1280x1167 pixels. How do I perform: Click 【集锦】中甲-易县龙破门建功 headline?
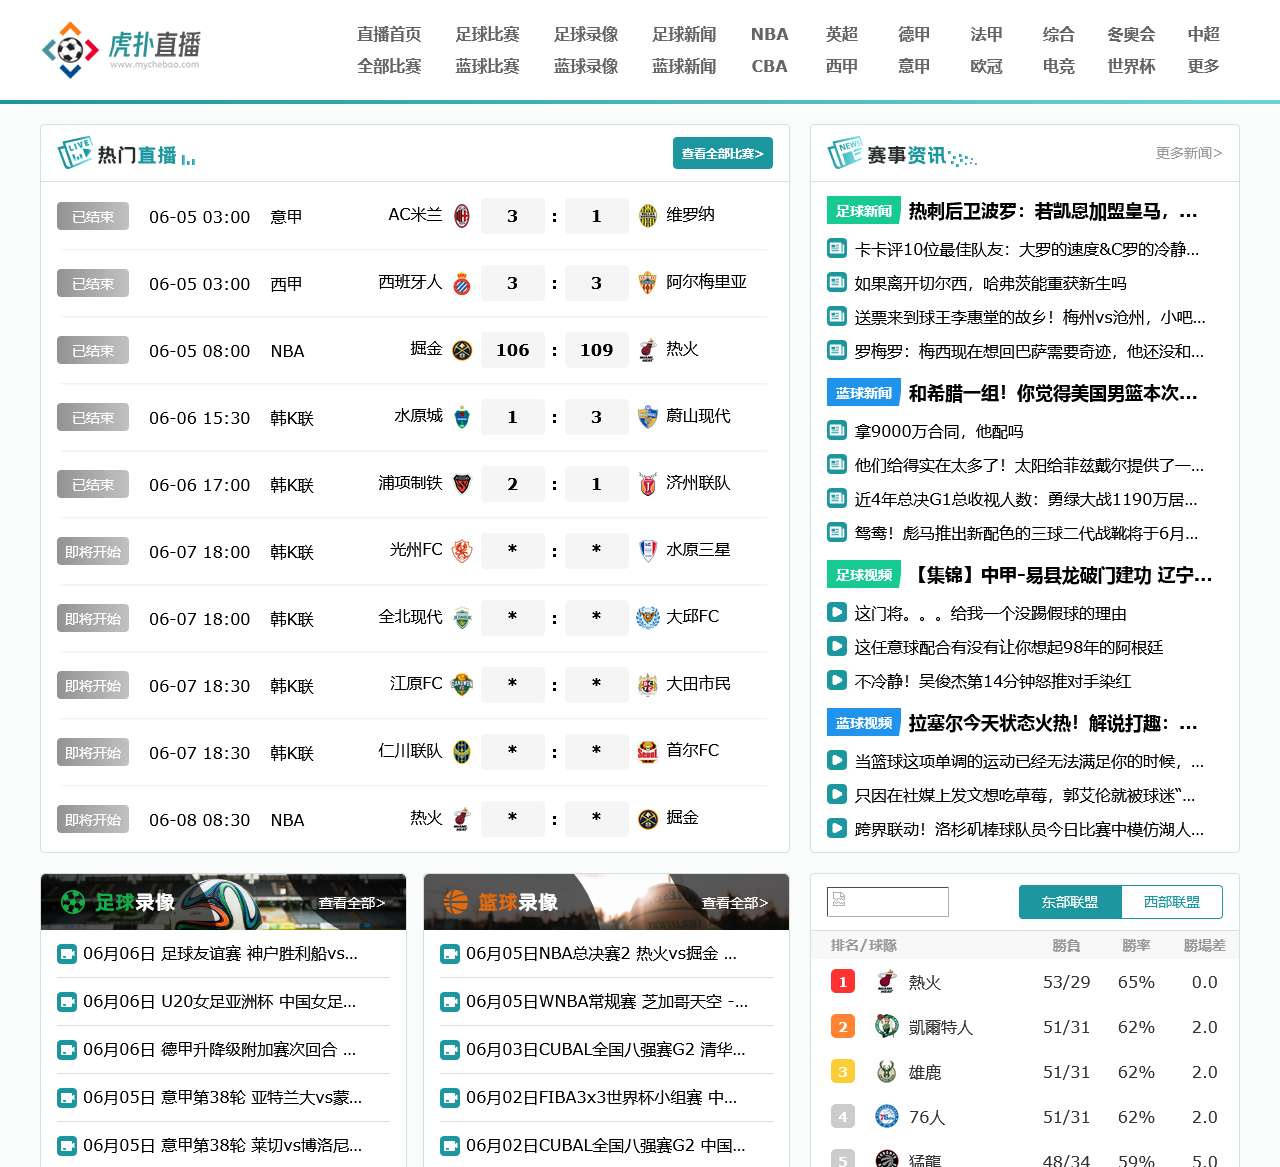point(1061,575)
